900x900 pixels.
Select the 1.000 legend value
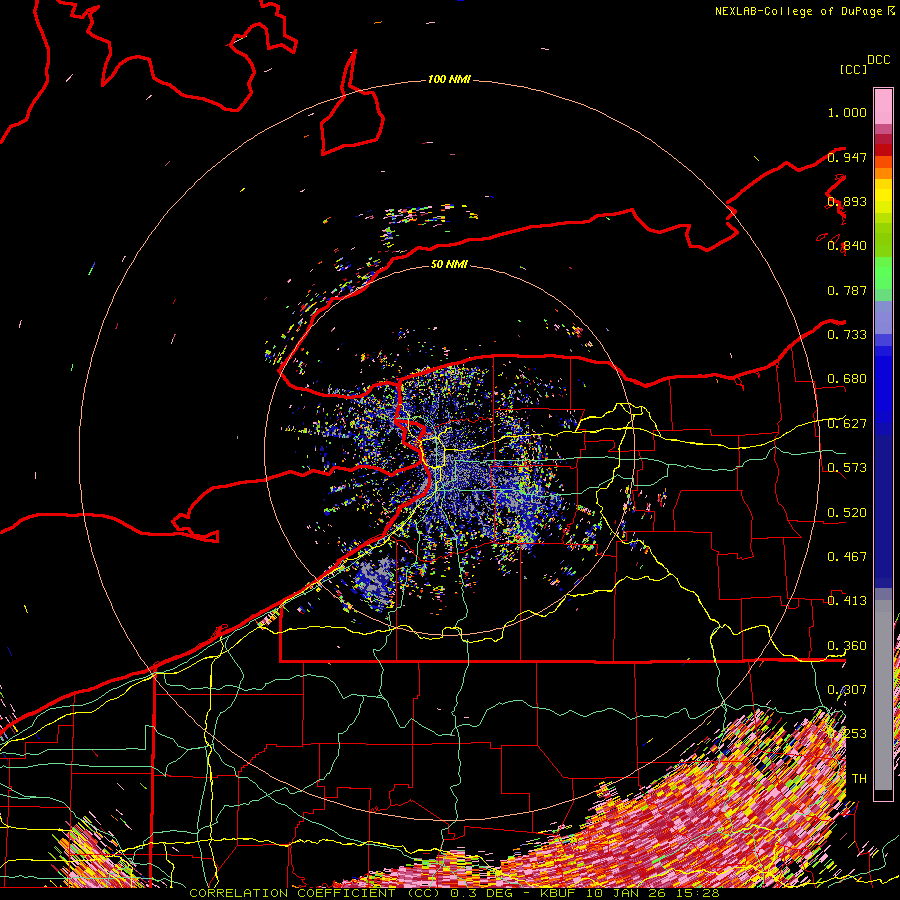[847, 112]
